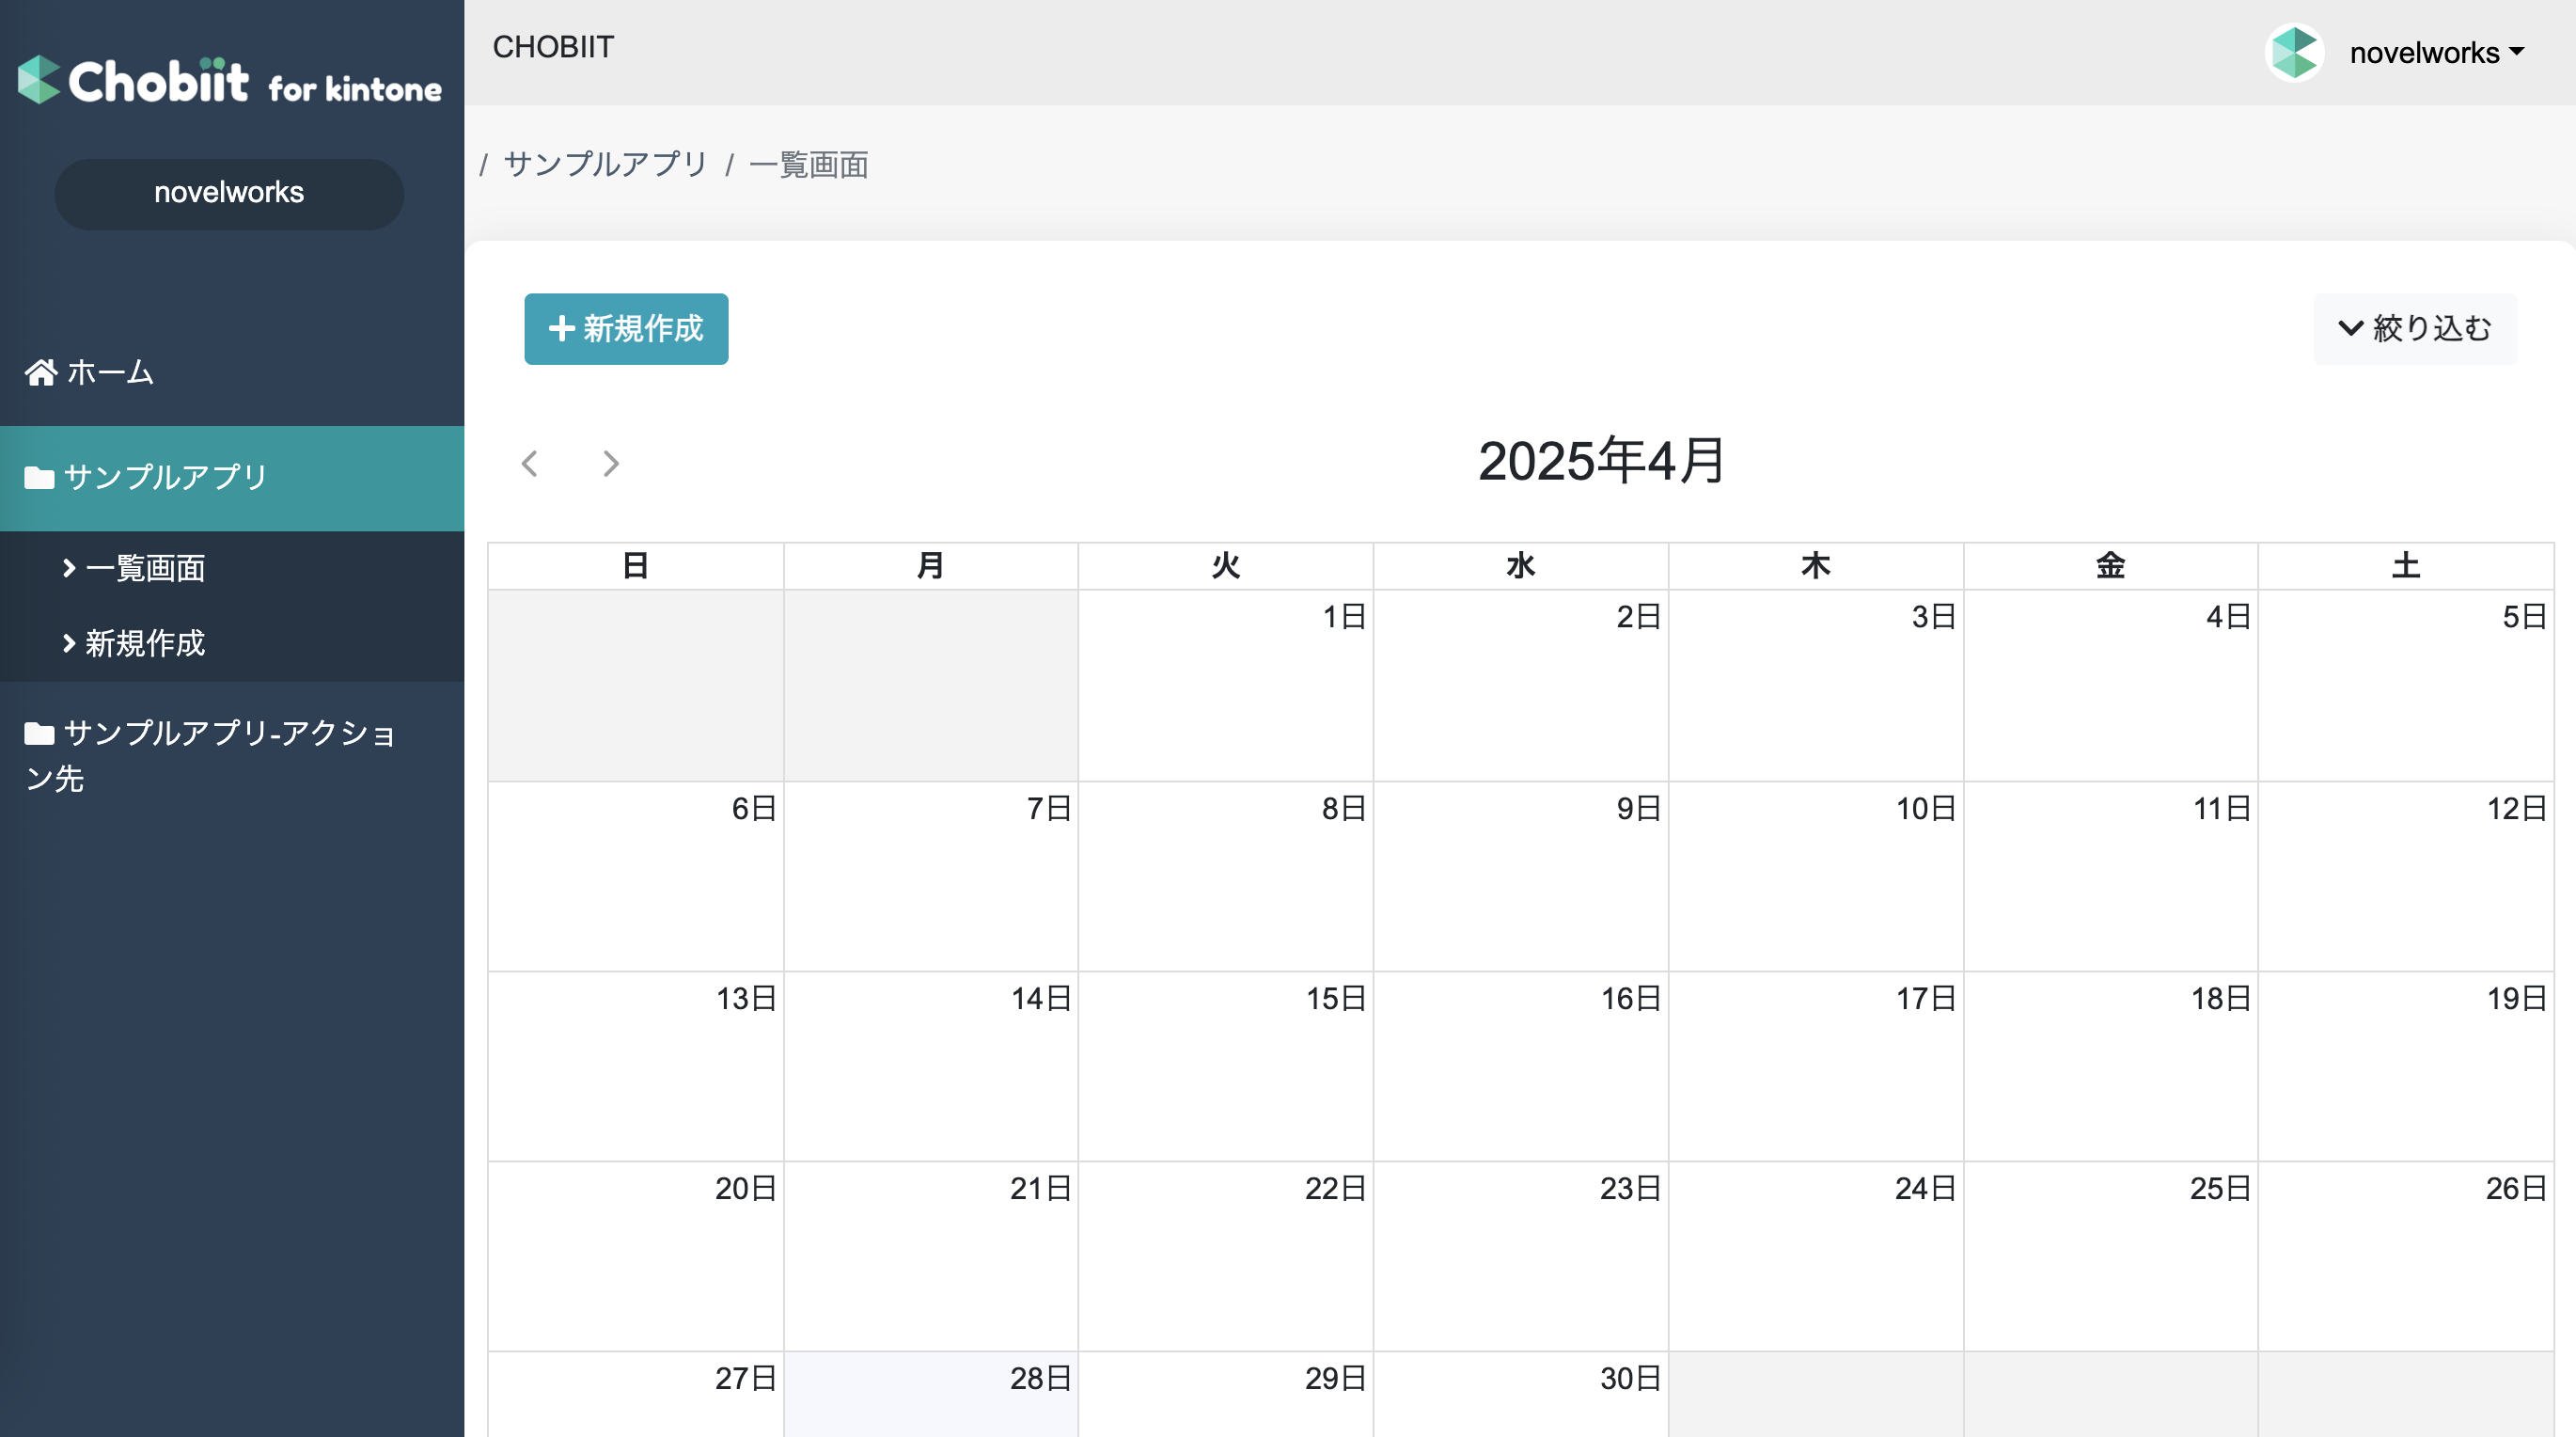Select サンプルアプリ in the sidebar
The width and height of the screenshot is (2576, 1437).
[x=232, y=478]
